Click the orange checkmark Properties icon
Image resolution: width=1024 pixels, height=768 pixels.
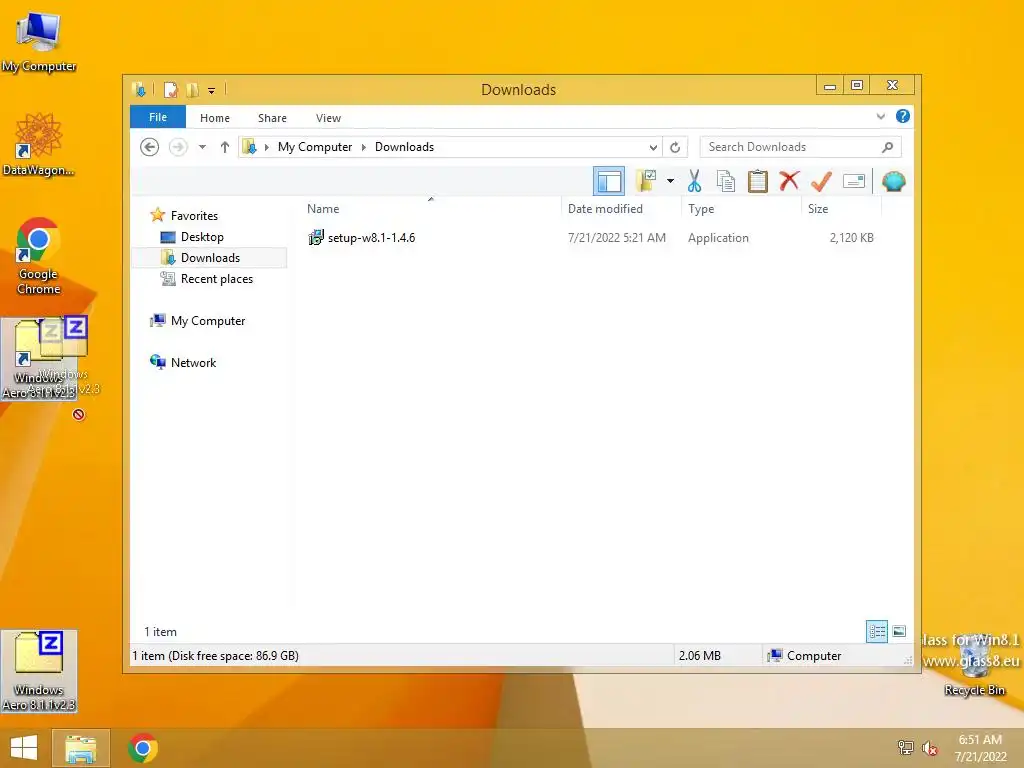point(821,181)
